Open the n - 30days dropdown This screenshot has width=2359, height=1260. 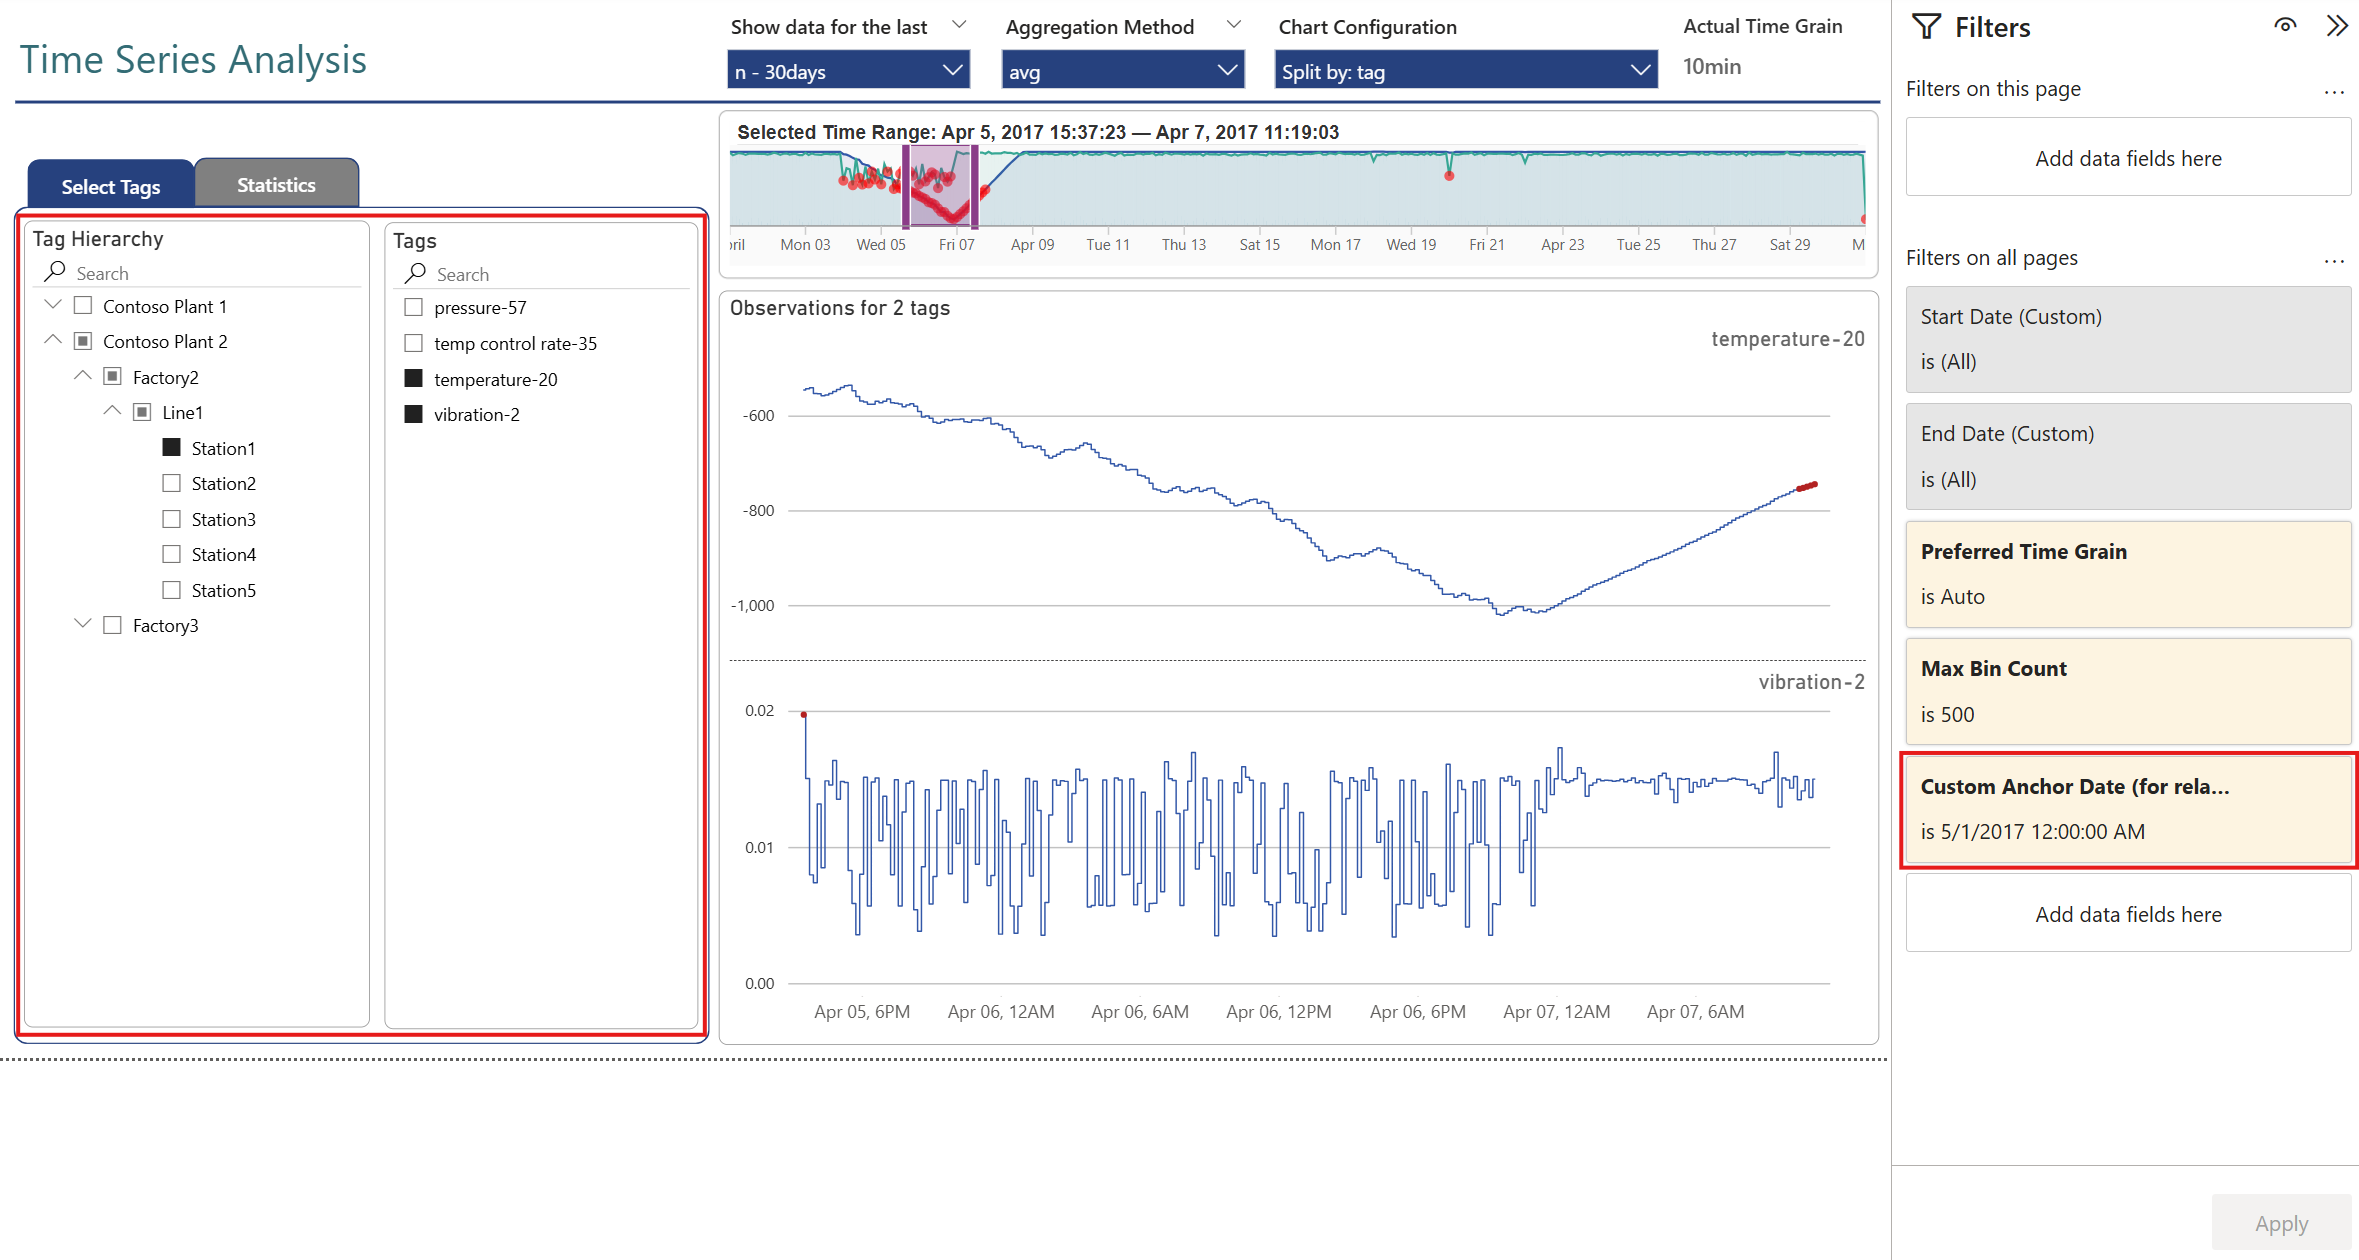[x=848, y=71]
